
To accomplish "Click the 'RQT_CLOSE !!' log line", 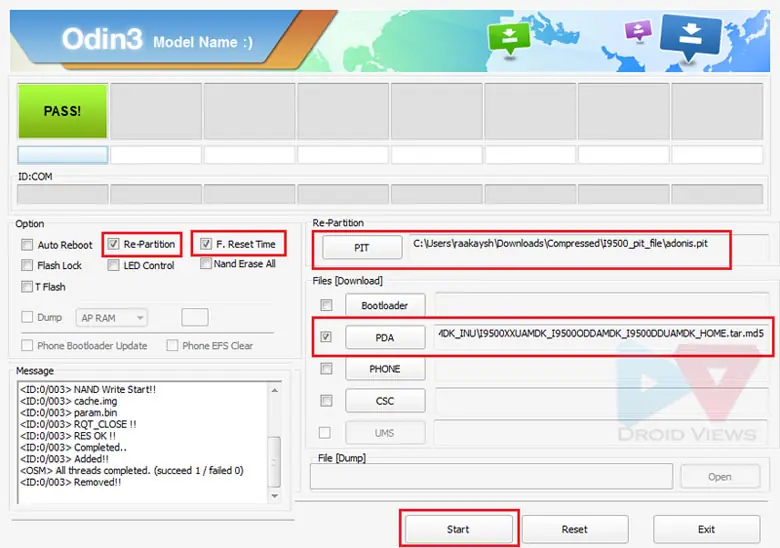I will pos(78,424).
